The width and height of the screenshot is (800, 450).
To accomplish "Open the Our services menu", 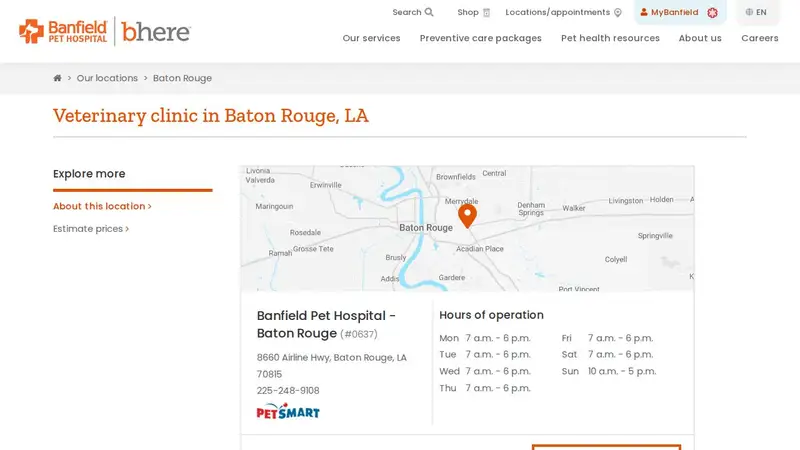I will 371,38.
